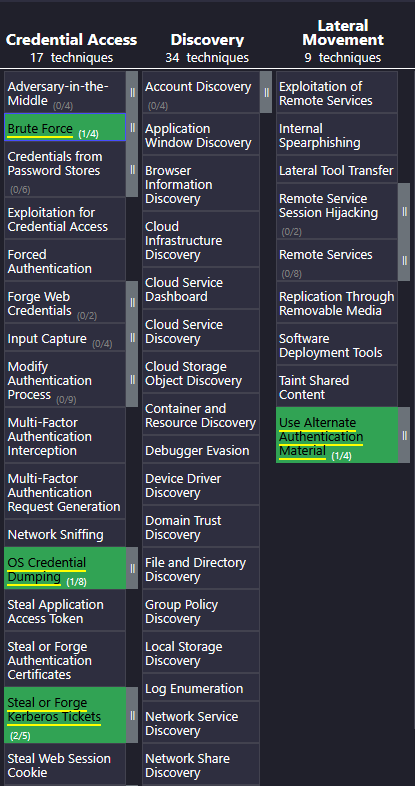Select Cloud Infrastructure Discovery technique
415x786 pixels.
click(x=201, y=239)
